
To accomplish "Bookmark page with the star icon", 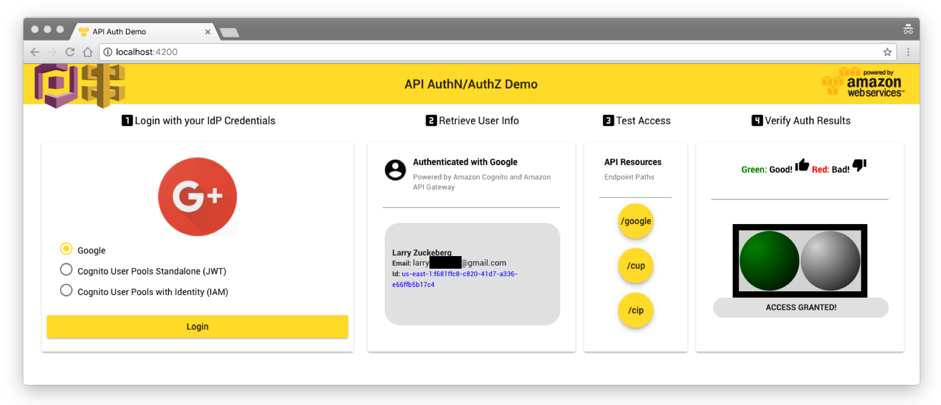I will (887, 52).
